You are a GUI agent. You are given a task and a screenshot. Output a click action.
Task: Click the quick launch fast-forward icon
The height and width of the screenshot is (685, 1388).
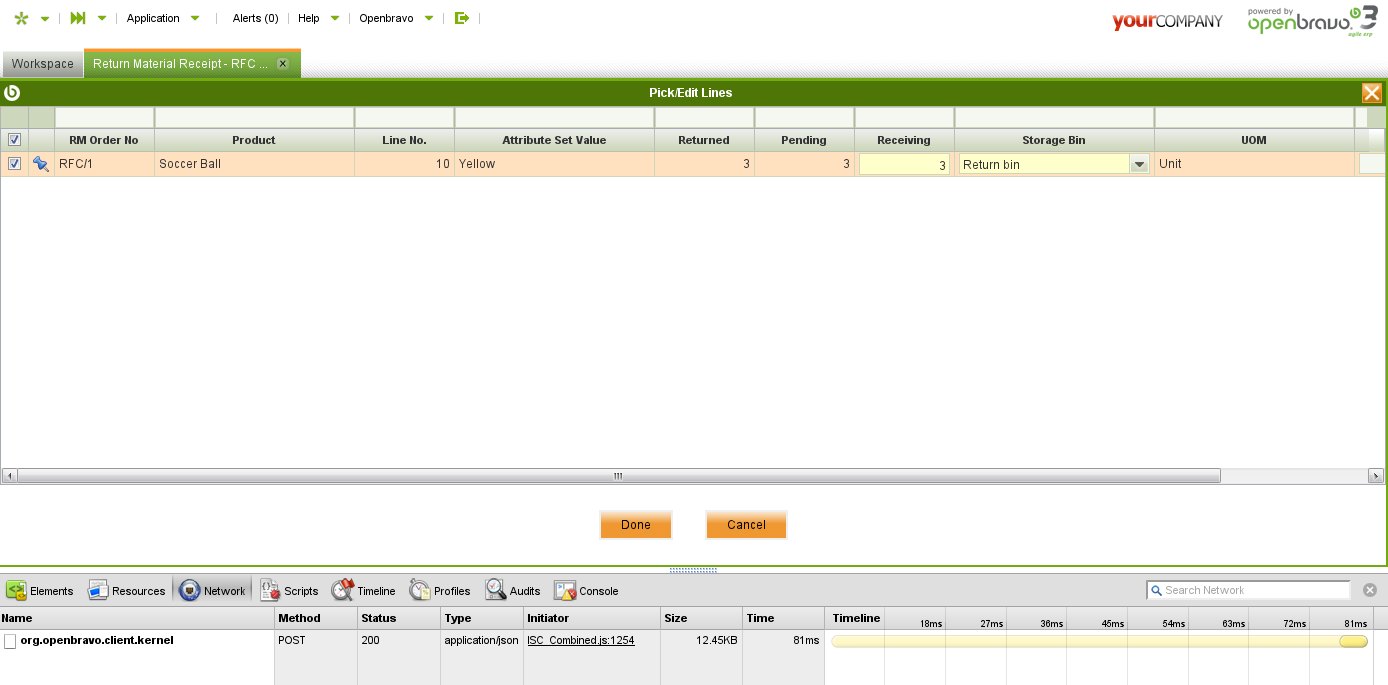click(78, 18)
